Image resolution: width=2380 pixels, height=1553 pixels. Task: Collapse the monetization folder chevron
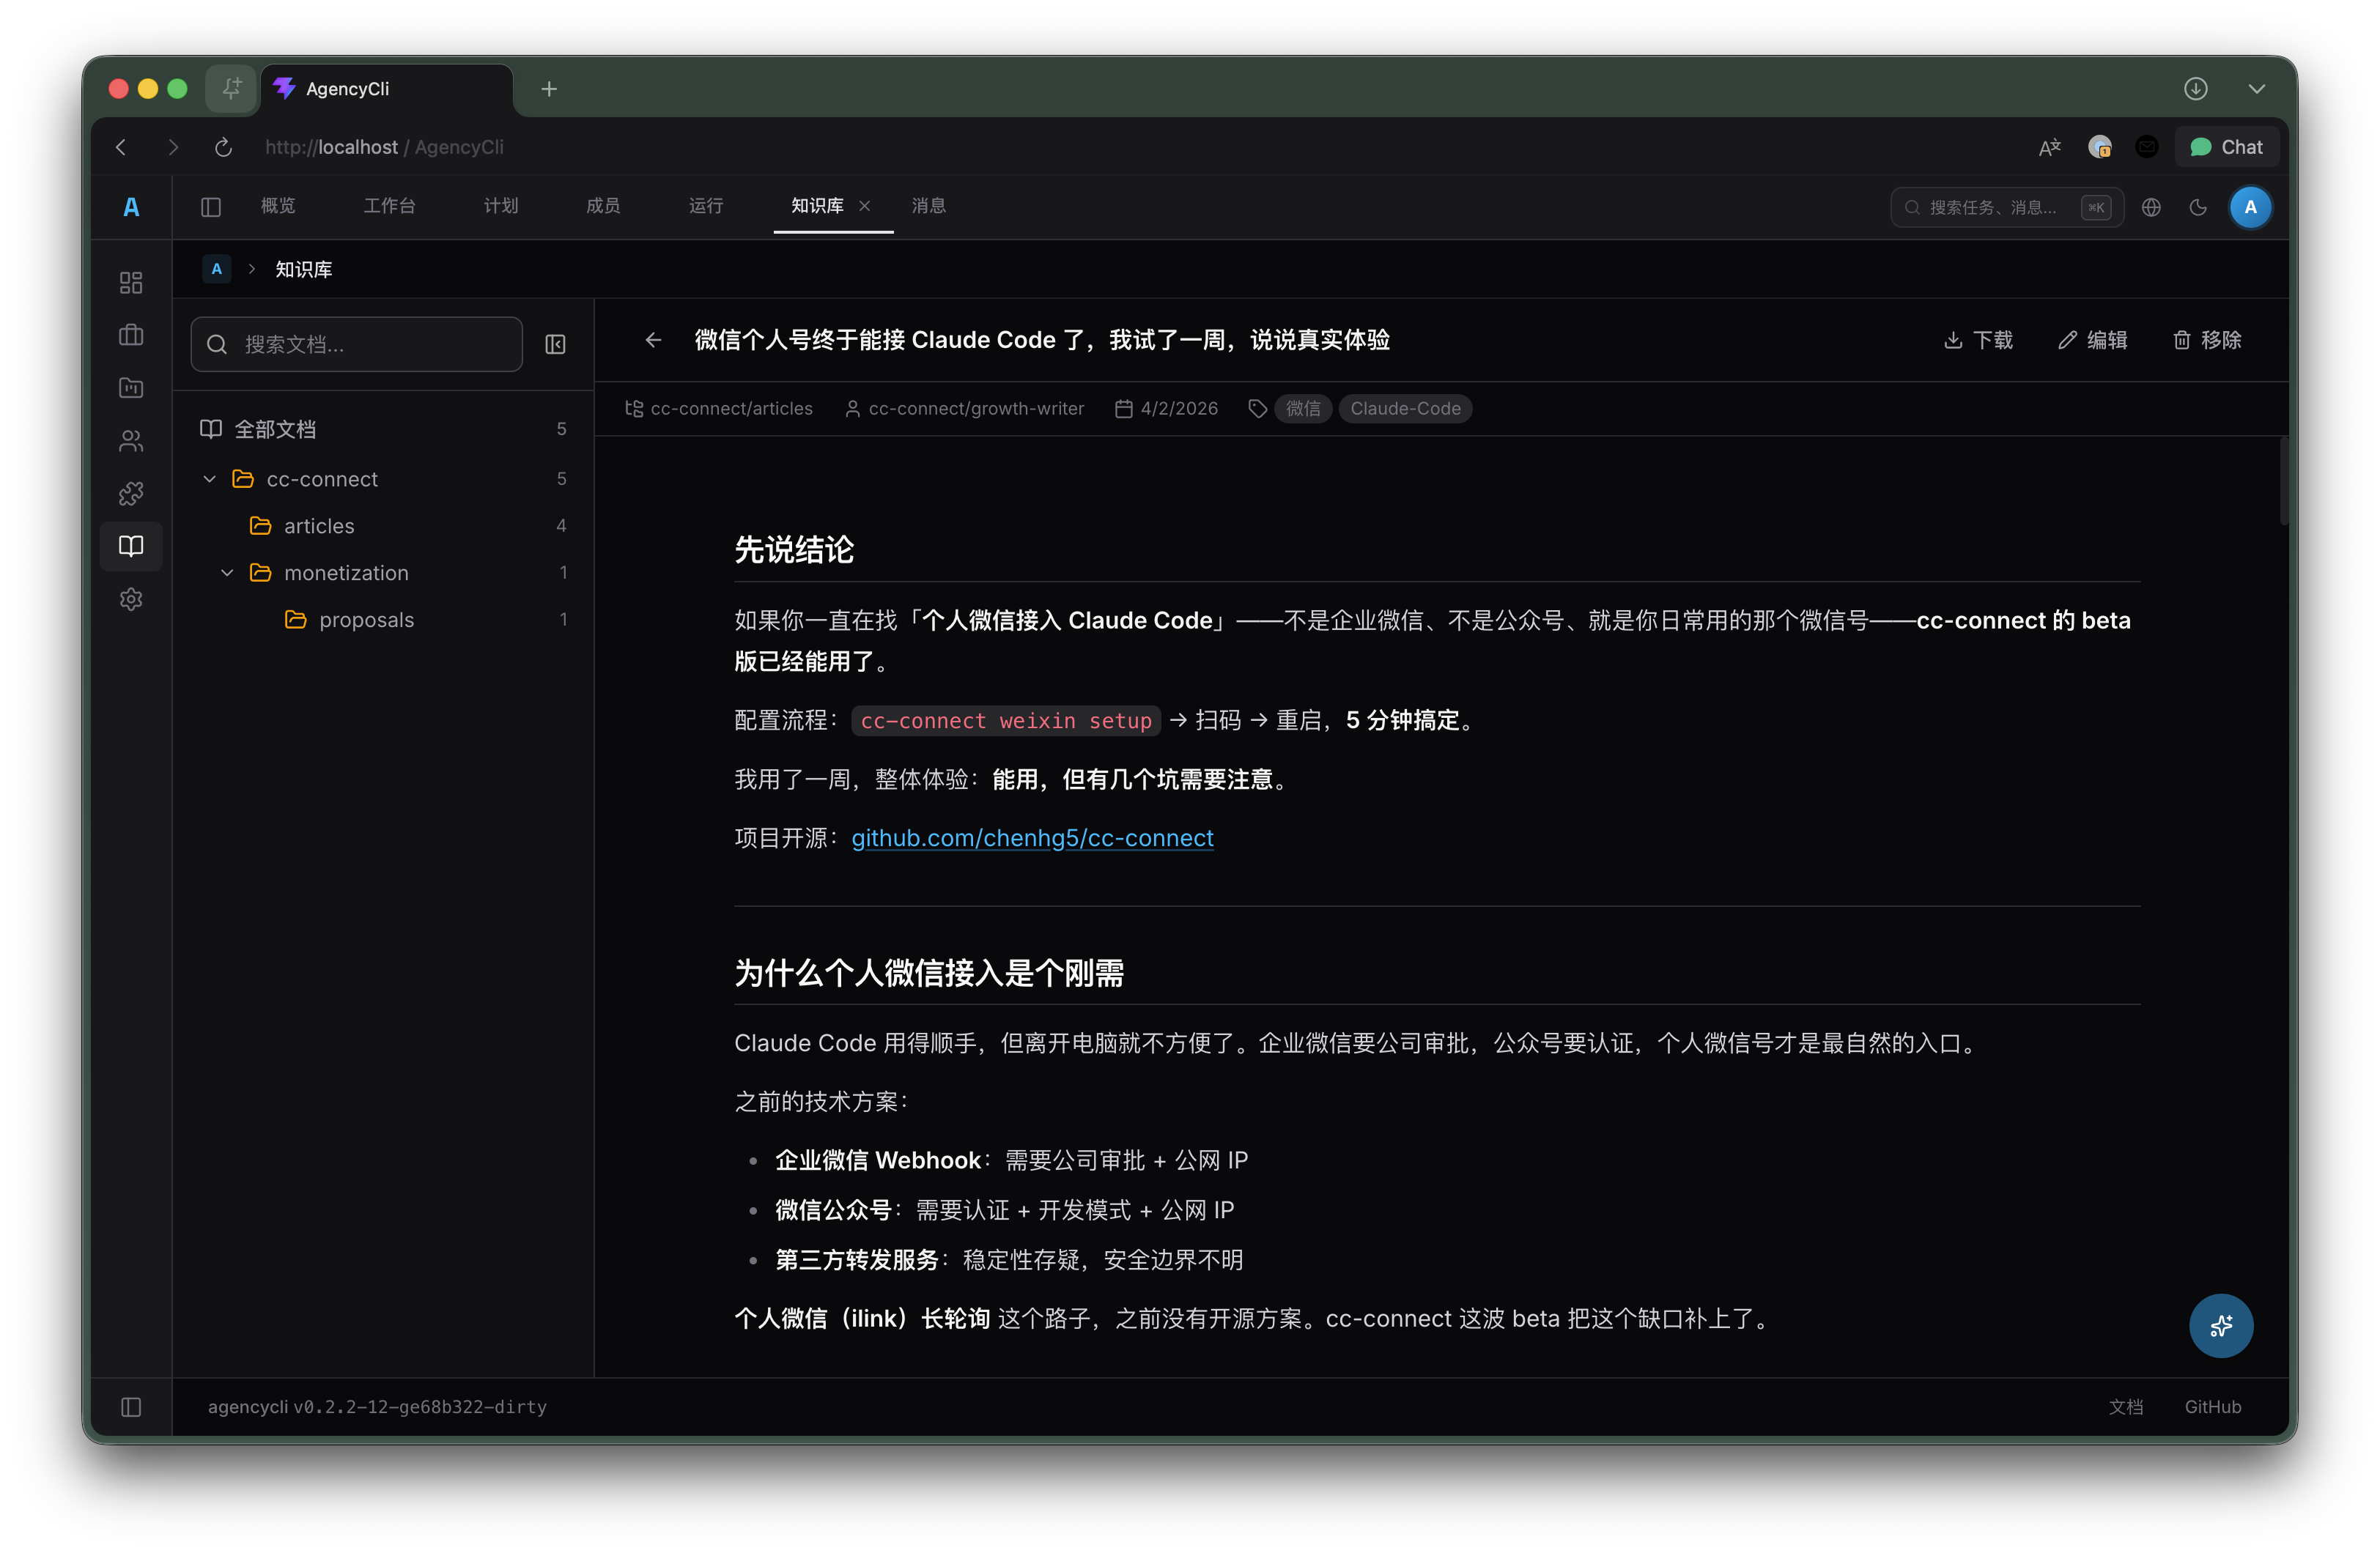pyautogui.click(x=227, y=573)
